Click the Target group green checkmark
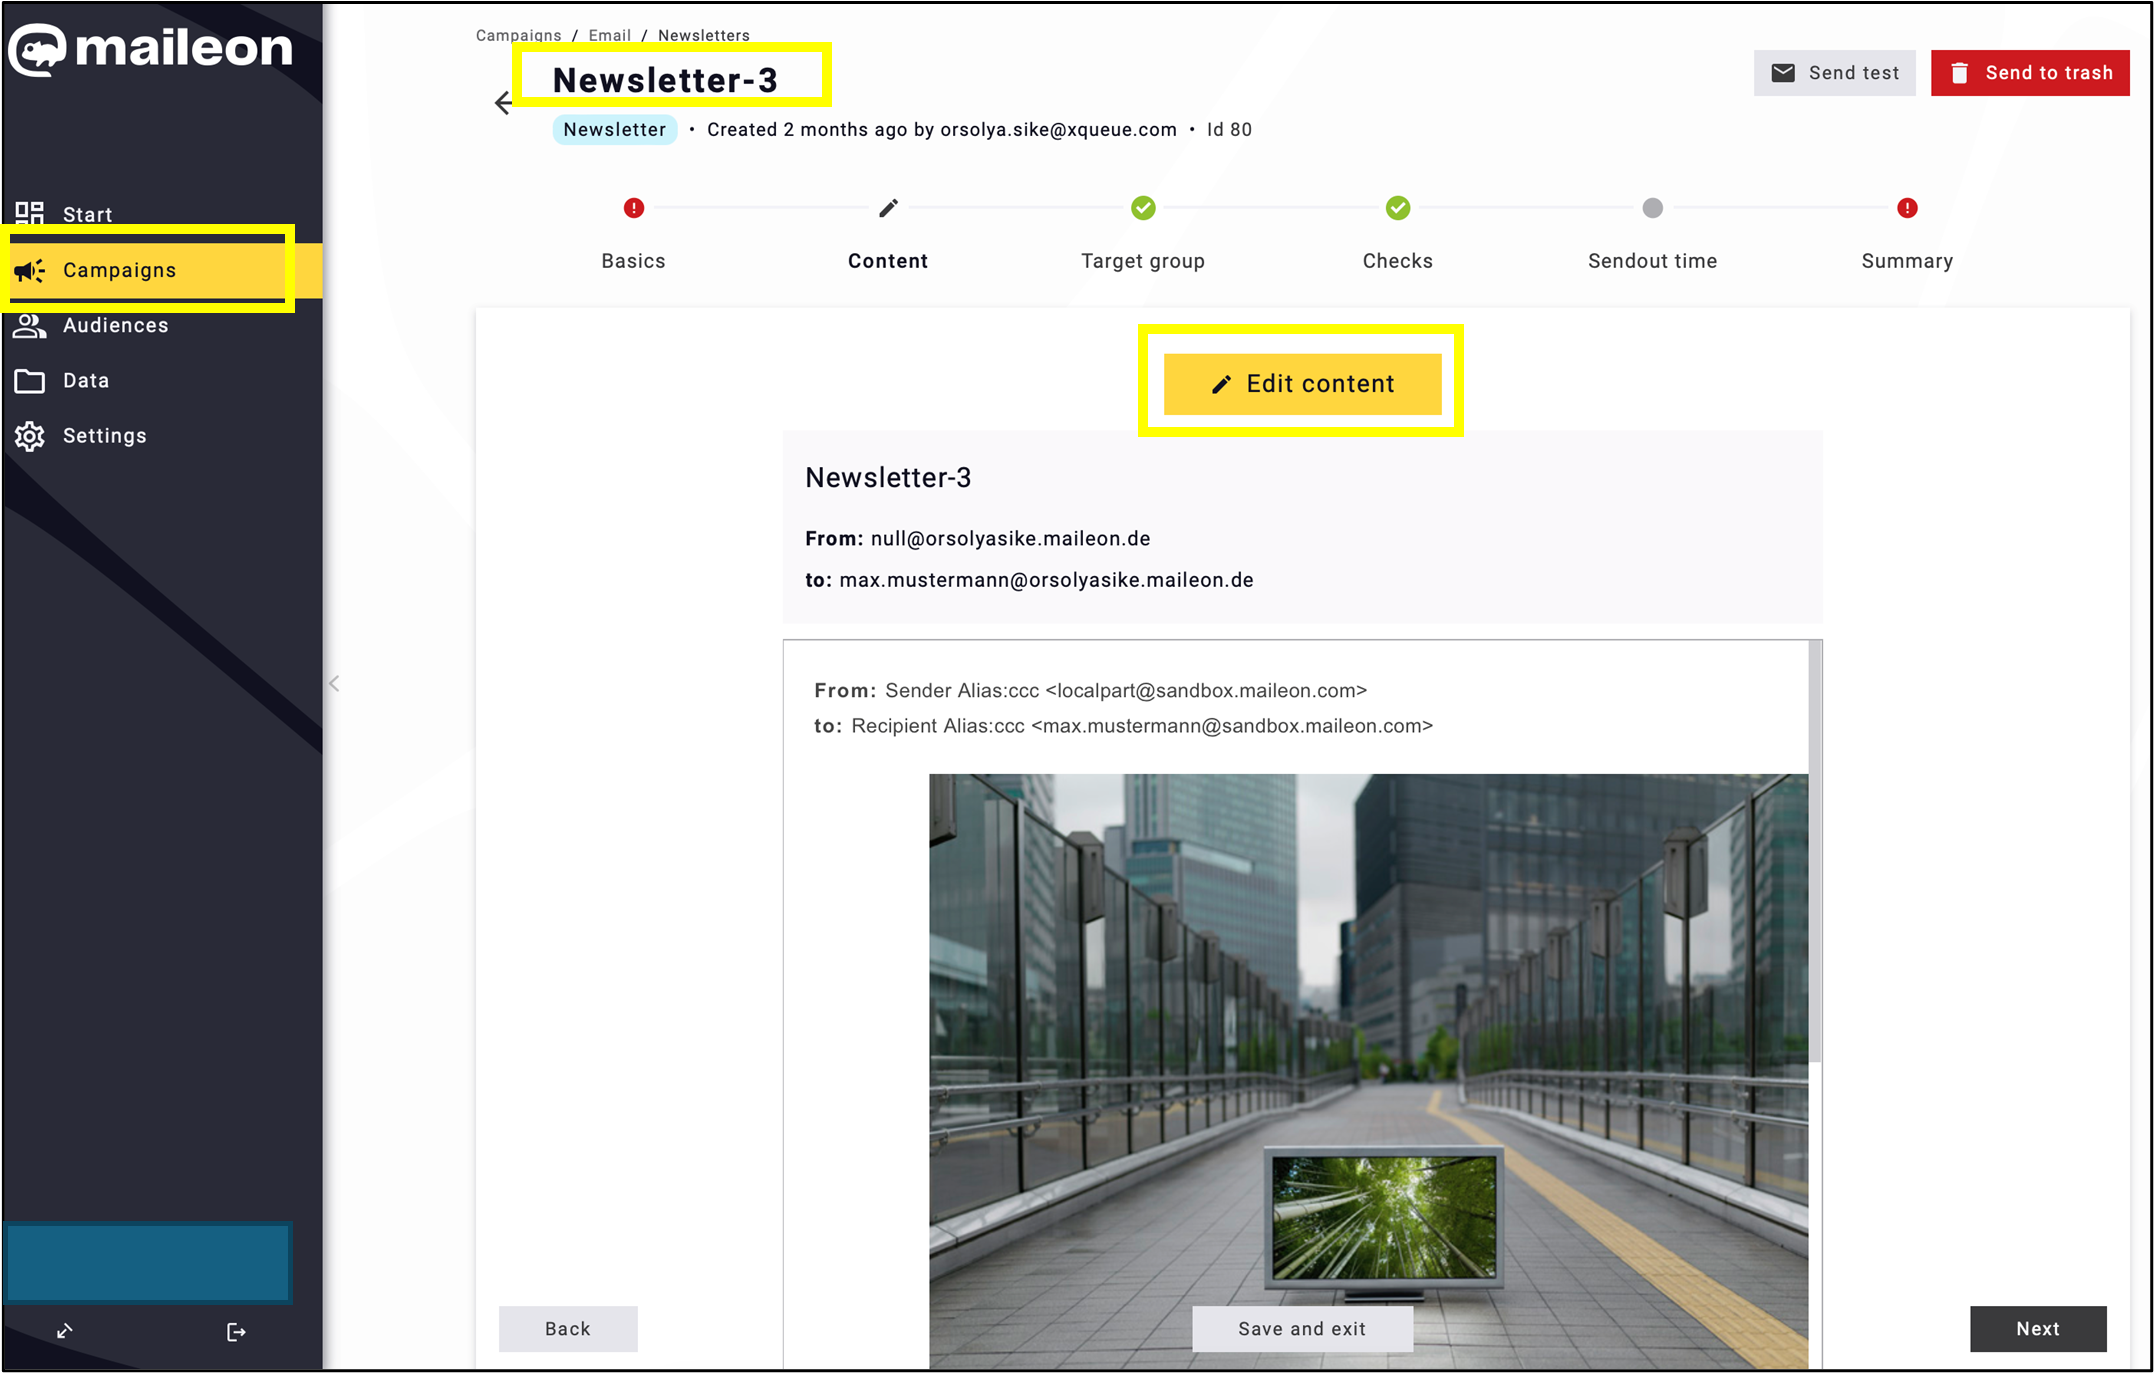The image size is (2154, 1373). pyautogui.click(x=1143, y=208)
